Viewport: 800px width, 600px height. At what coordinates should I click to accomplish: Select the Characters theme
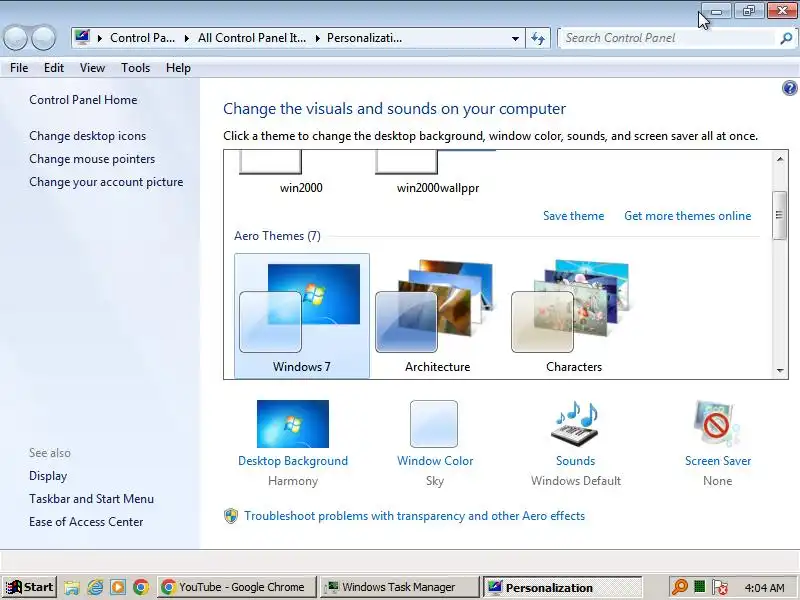coord(574,316)
